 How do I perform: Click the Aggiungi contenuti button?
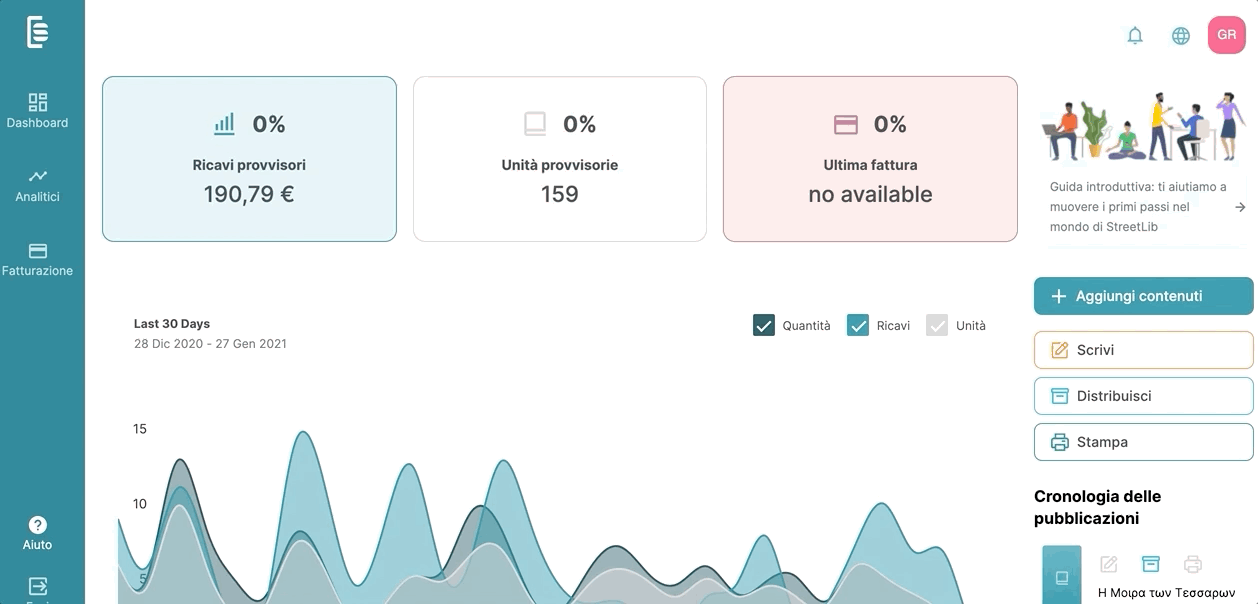(x=1144, y=296)
